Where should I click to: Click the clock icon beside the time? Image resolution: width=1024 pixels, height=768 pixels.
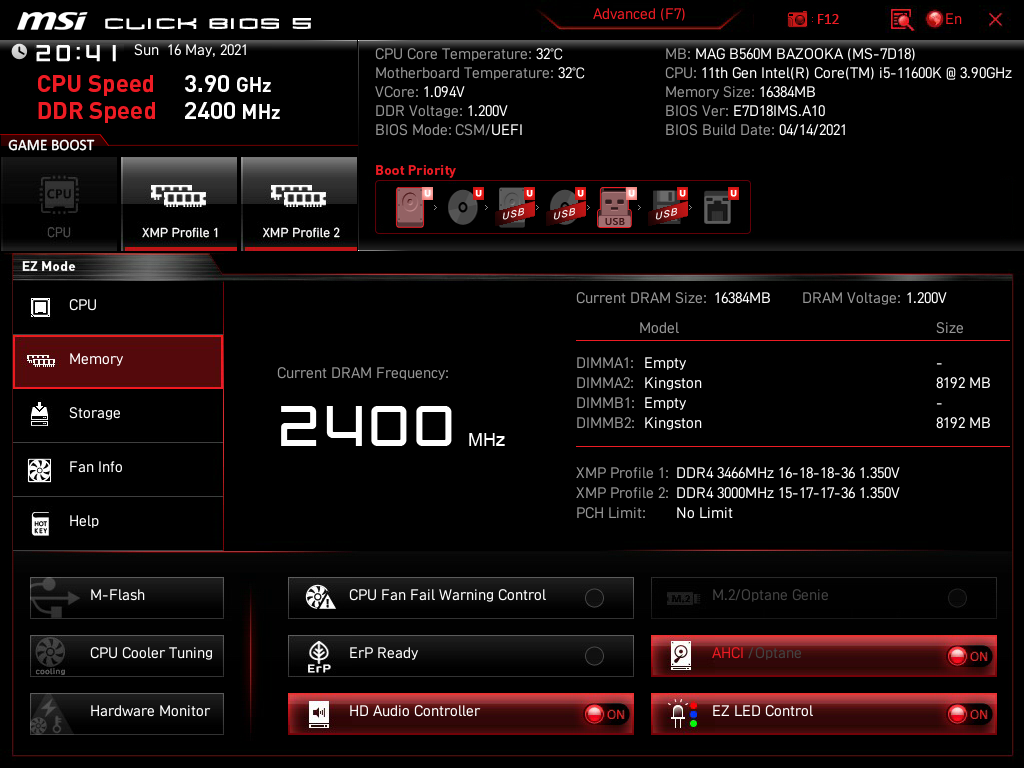(19, 52)
